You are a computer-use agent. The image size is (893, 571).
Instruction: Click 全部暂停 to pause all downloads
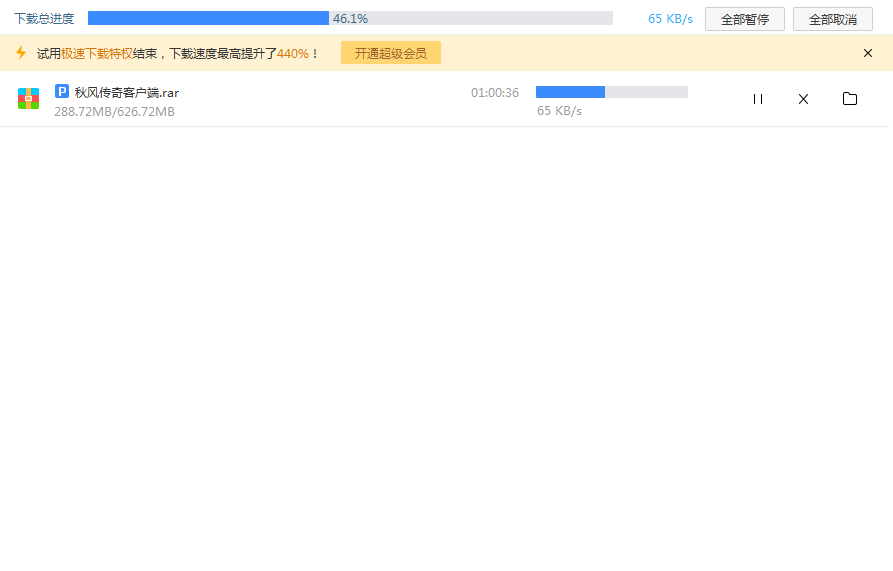(x=744, y=19)
